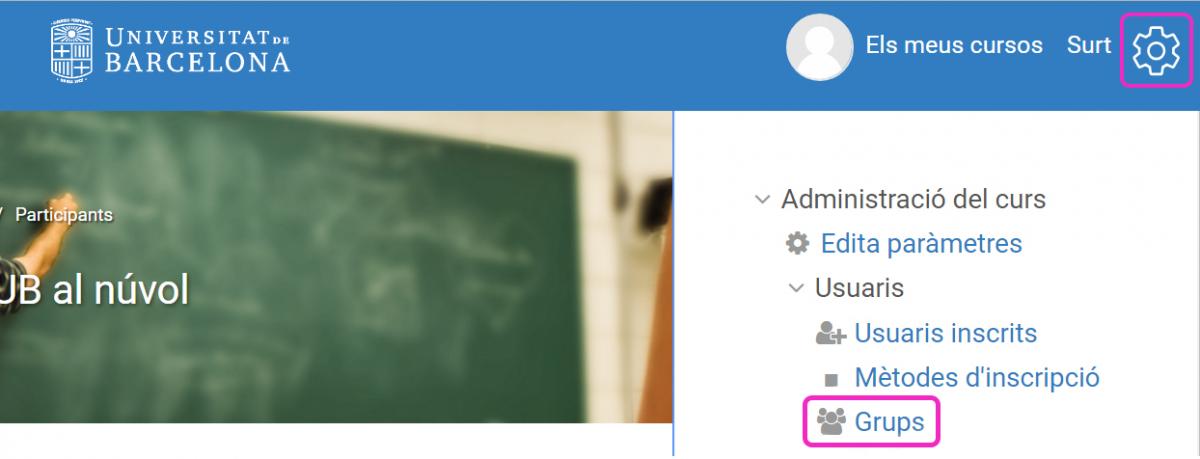Open the Mètodes d'inscripció link
Screen dimensions: 1200x459
pyautogui.click(x=977, y=378)
